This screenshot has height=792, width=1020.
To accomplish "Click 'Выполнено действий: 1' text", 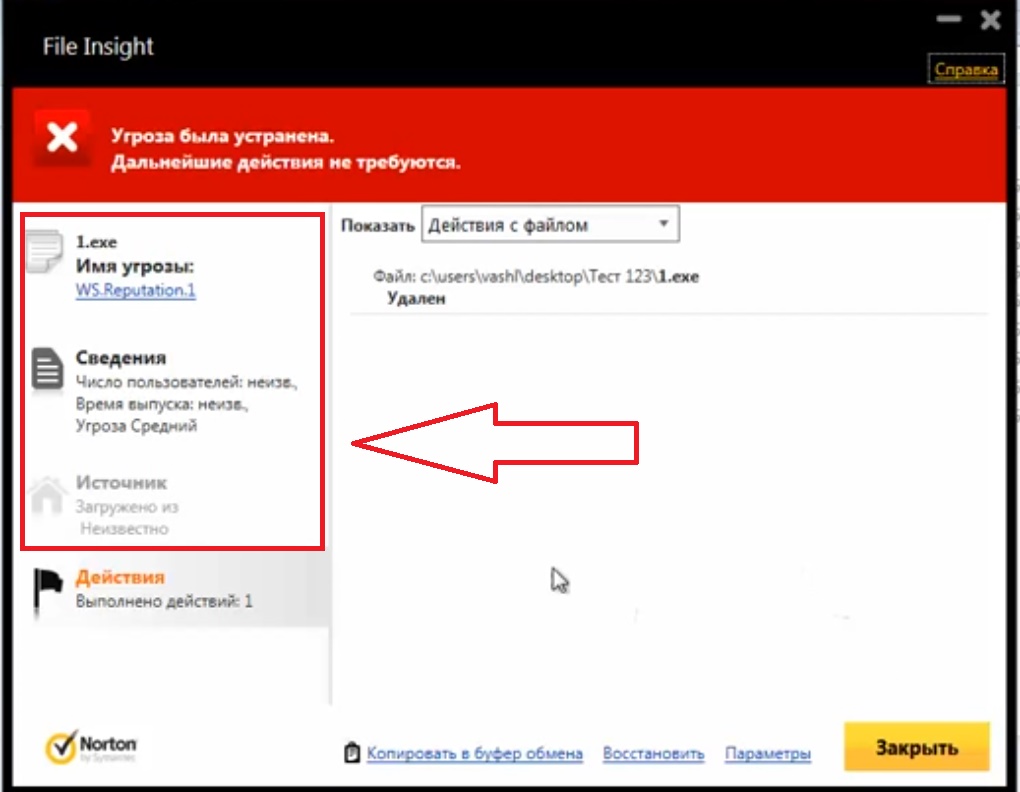I will 164,601.
